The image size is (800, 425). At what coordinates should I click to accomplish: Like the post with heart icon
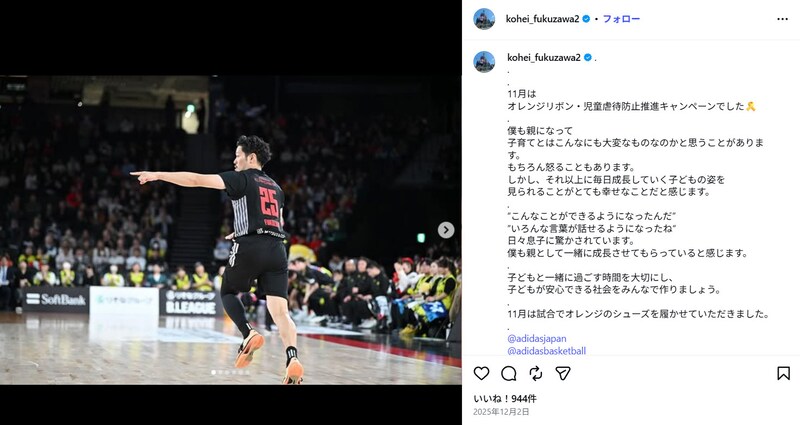coord(481,373)
